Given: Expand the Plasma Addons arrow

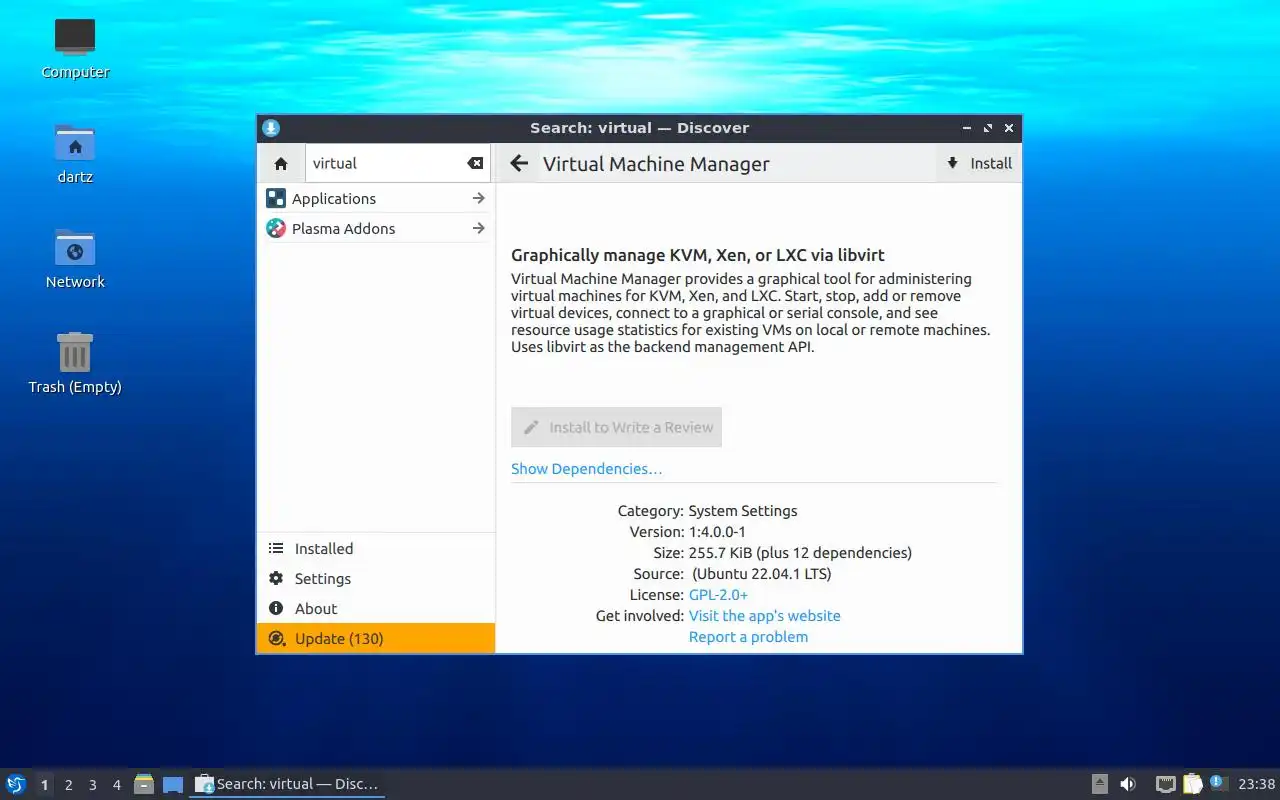Looking at the screenshot, I should [479, 229].
